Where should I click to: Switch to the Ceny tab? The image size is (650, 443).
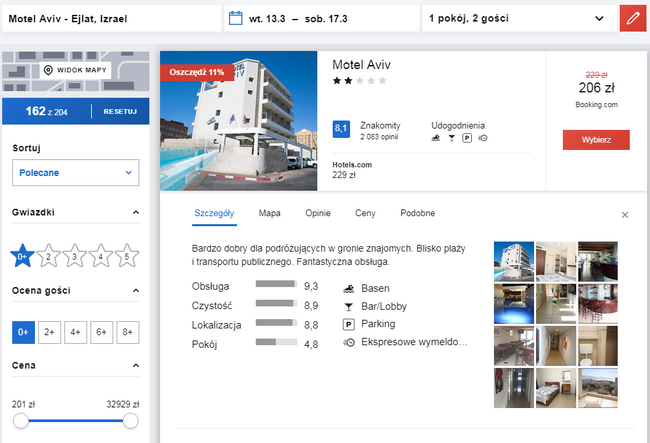point(365,213)
